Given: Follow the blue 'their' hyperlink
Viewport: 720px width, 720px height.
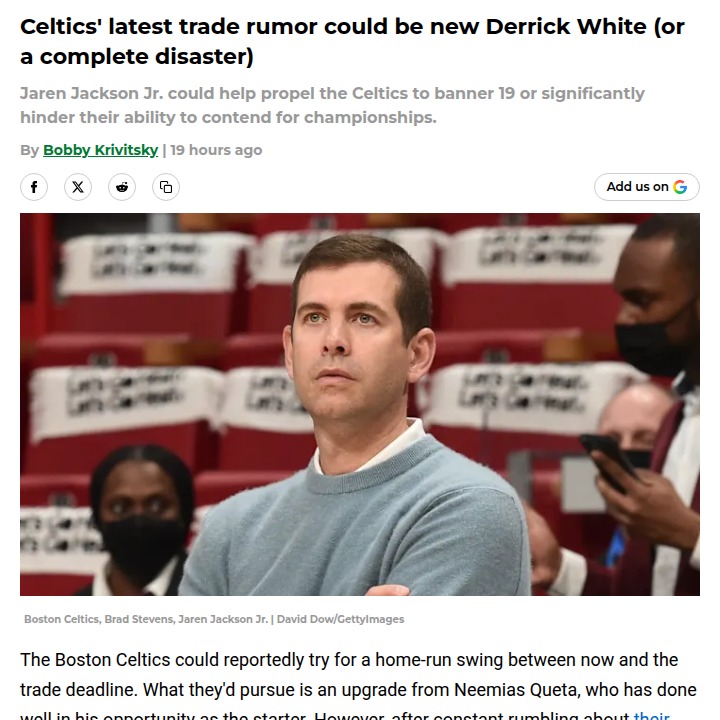Looking at the screenshot, I should pyautogui.click(x=651, y=715).
